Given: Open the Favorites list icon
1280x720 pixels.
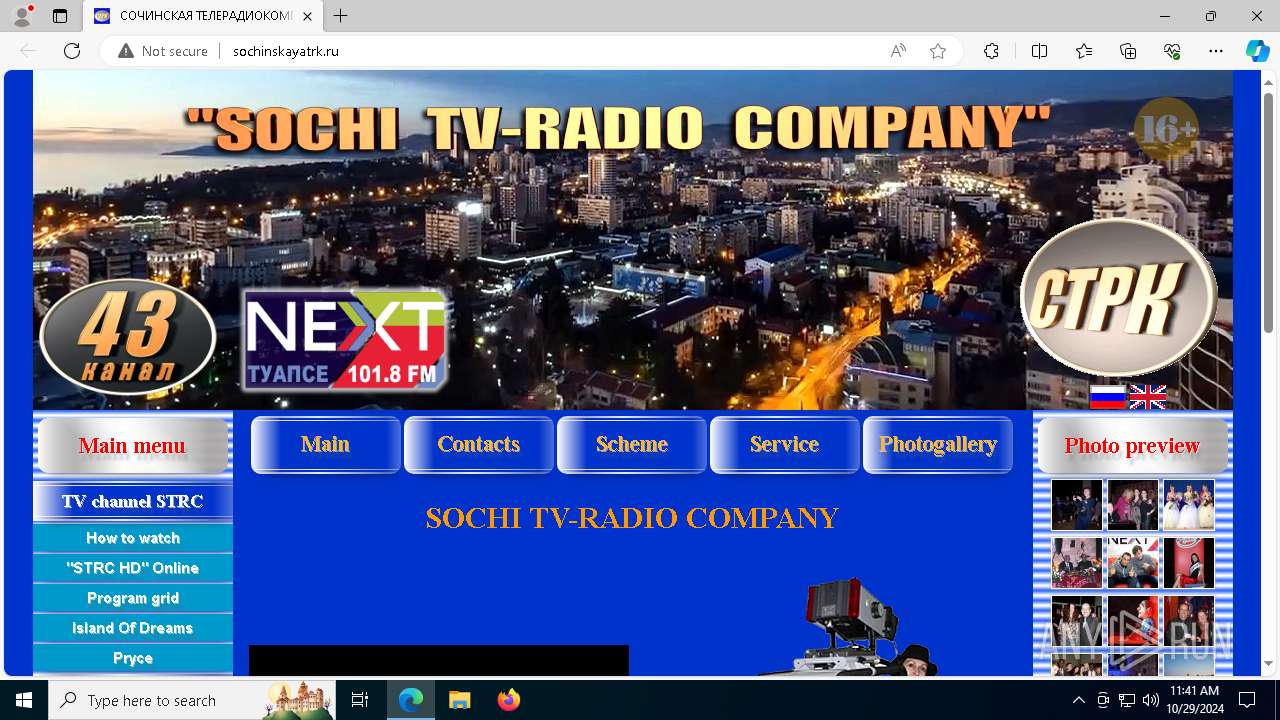Looking at the screenshot, I should click(1084, 51).
